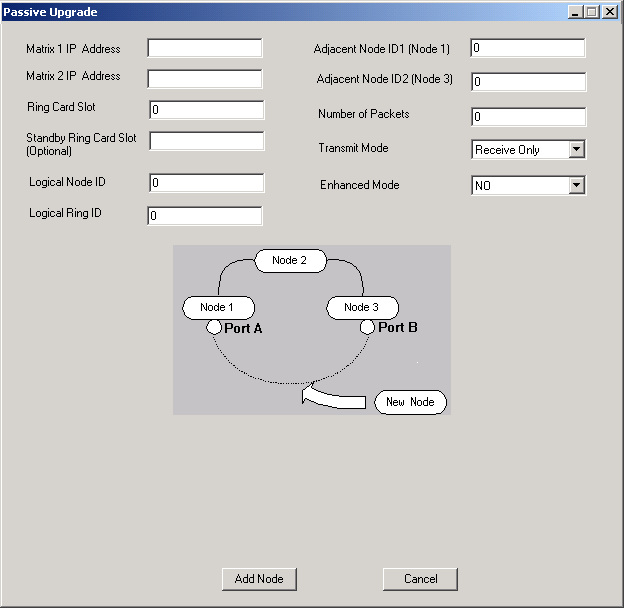This screenshot has height=608, width=624.
Task: Click the Port B circle
Action: pyautogui.click(x=368, y=328)
